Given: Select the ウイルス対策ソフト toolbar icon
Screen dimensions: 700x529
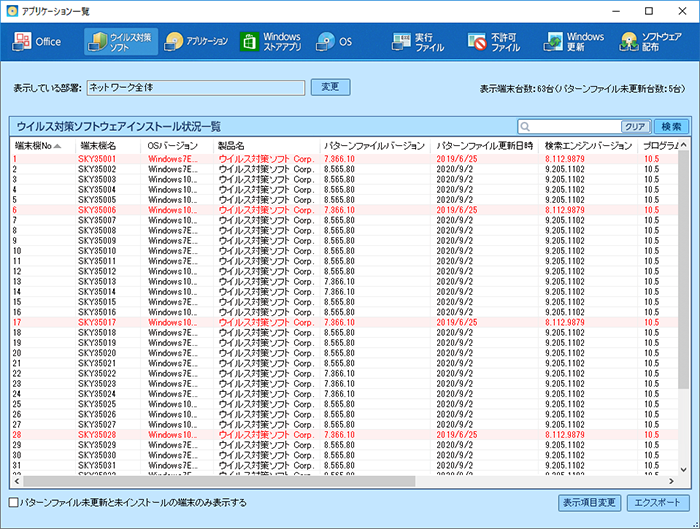Looking at the screenshot, I should click(x=121, y=42).
